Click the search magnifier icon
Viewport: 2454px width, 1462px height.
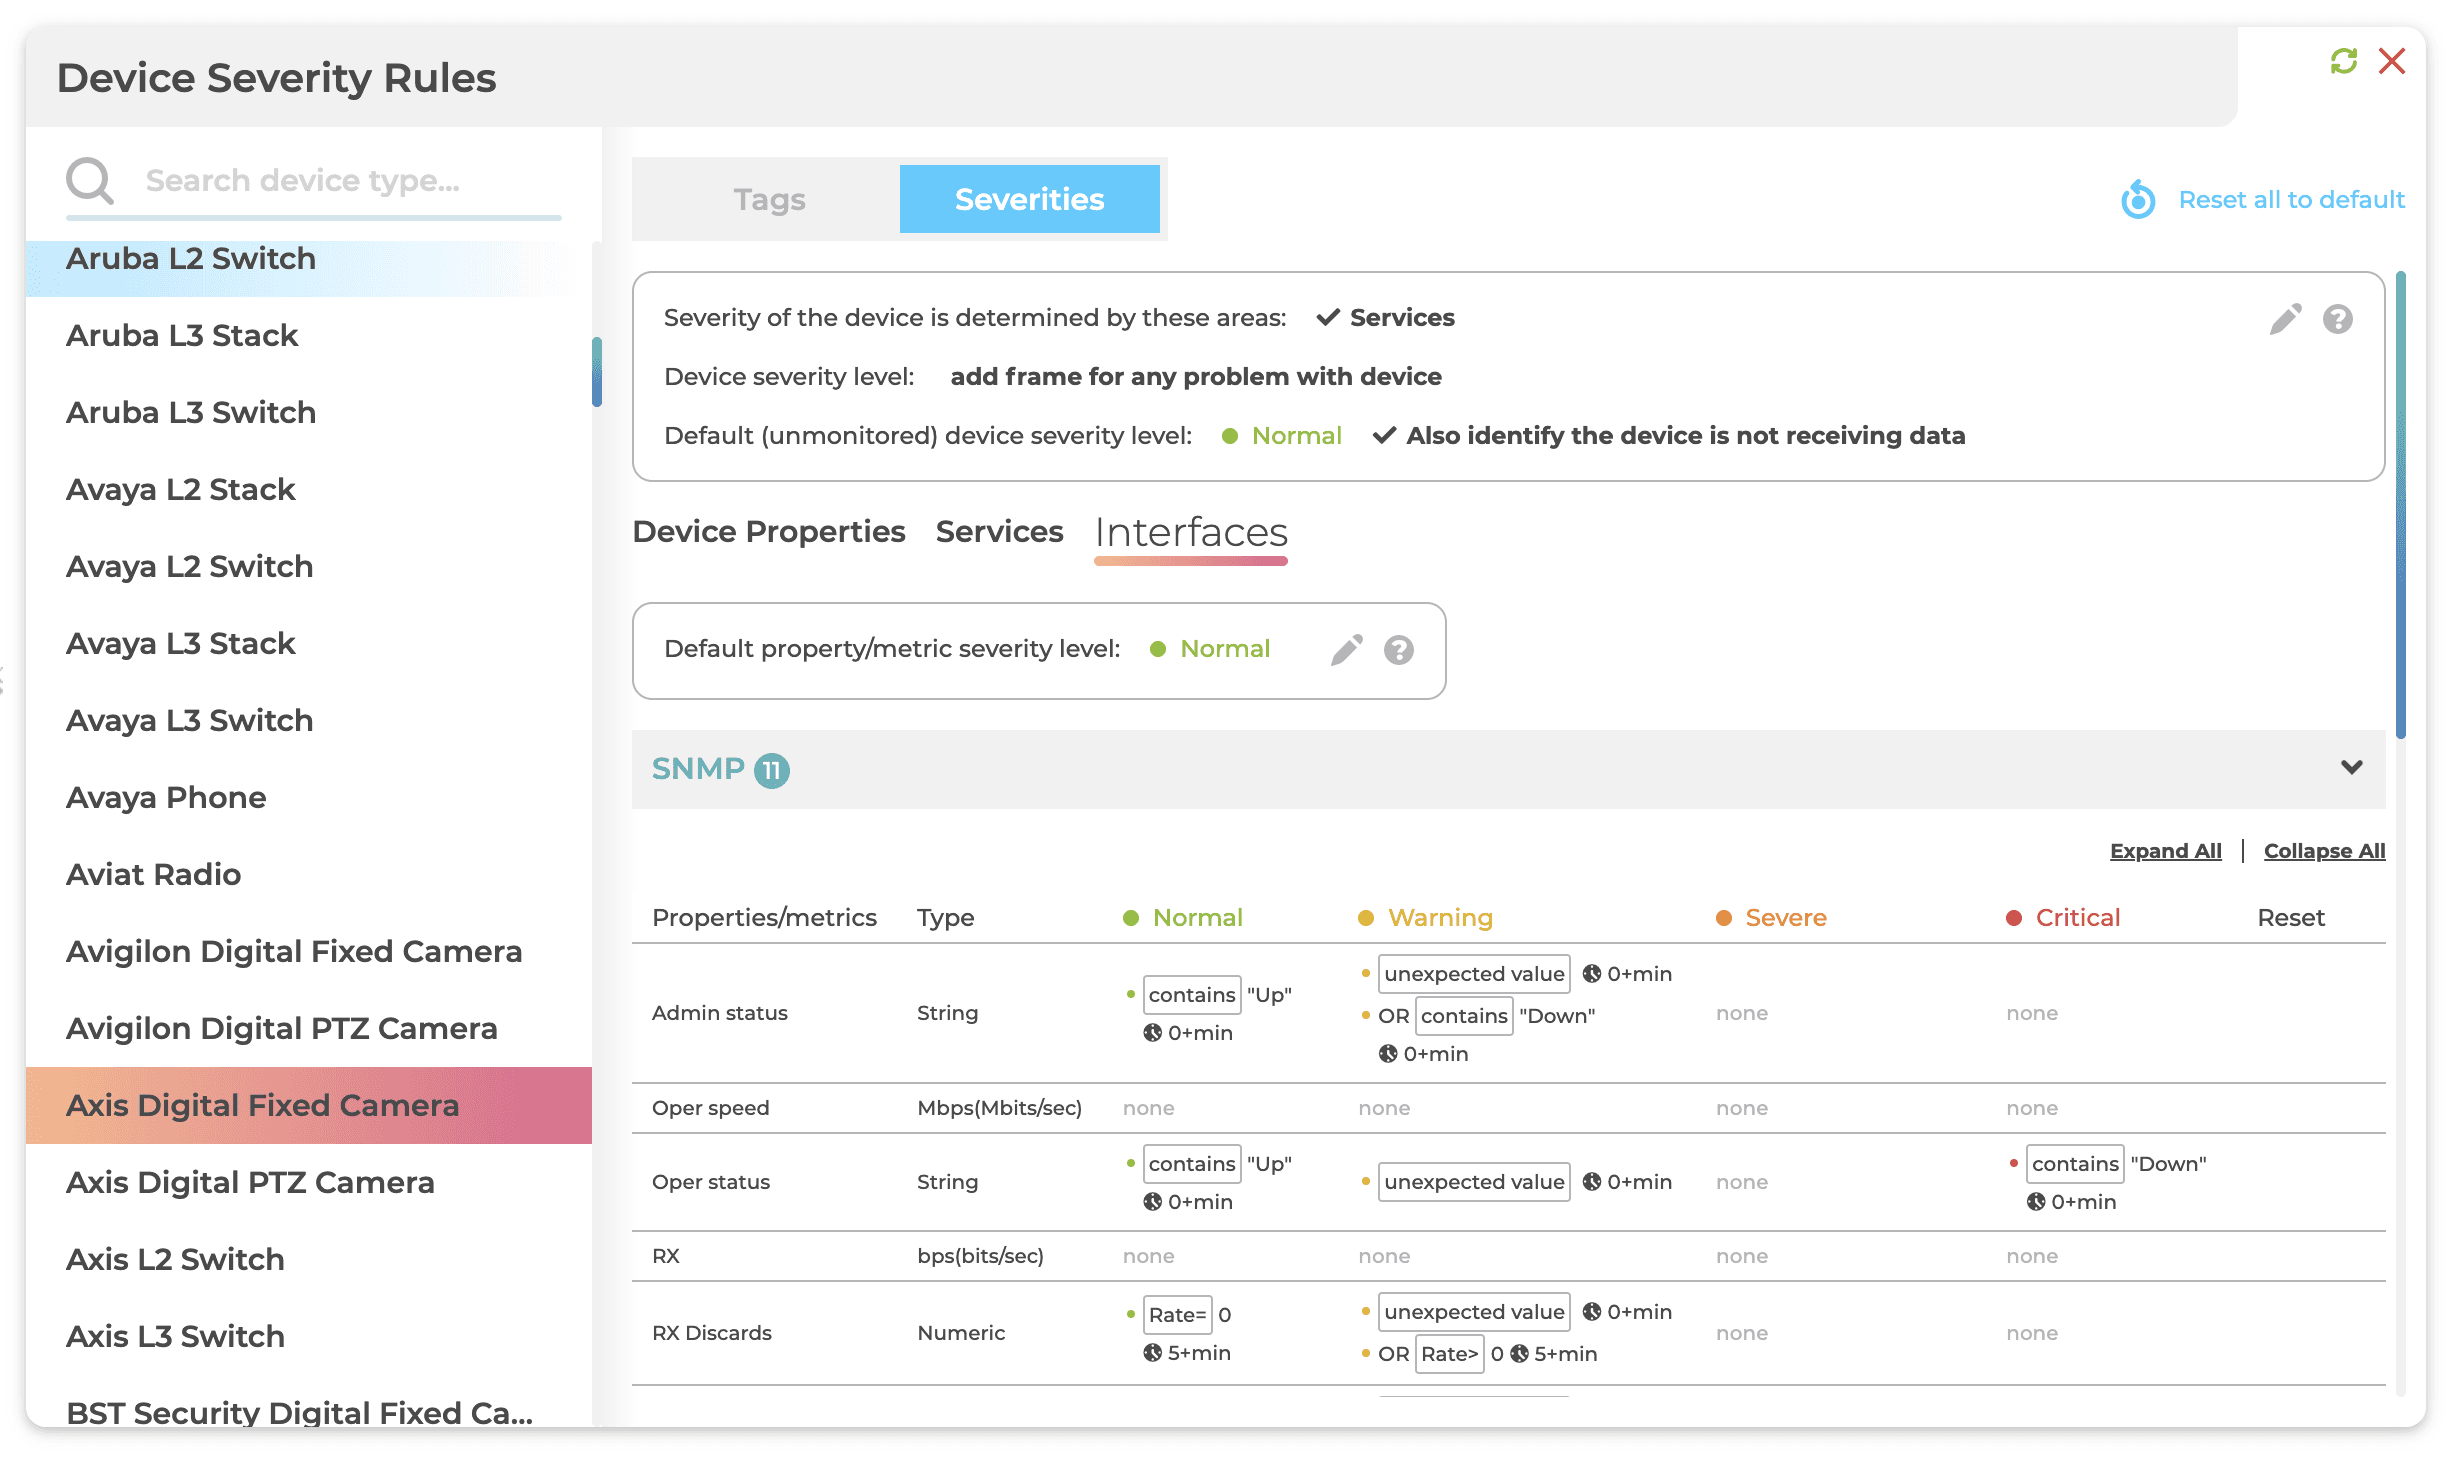pos(90,181)
